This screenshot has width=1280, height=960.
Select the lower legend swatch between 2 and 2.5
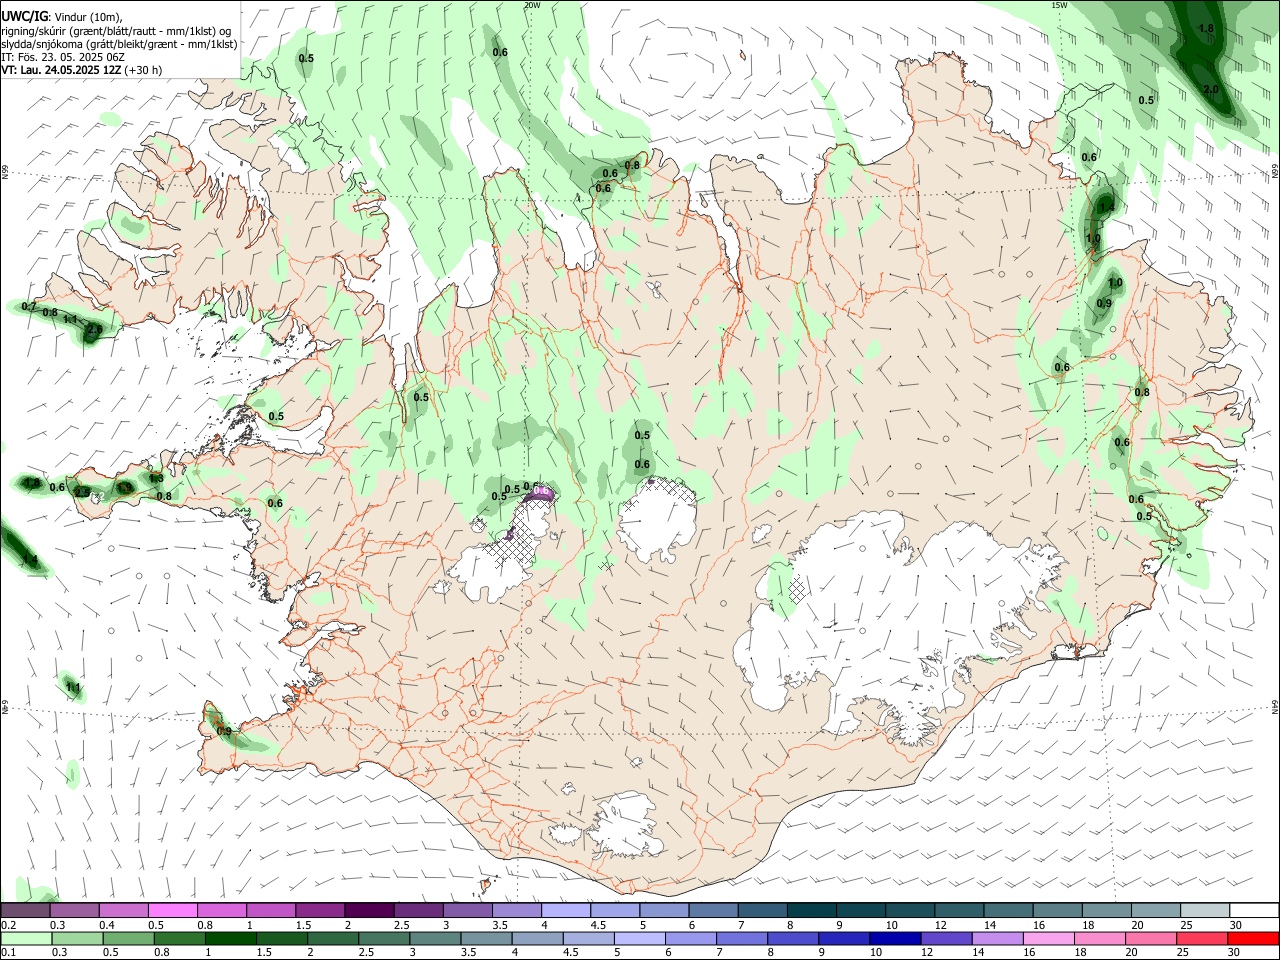point(332,938)
